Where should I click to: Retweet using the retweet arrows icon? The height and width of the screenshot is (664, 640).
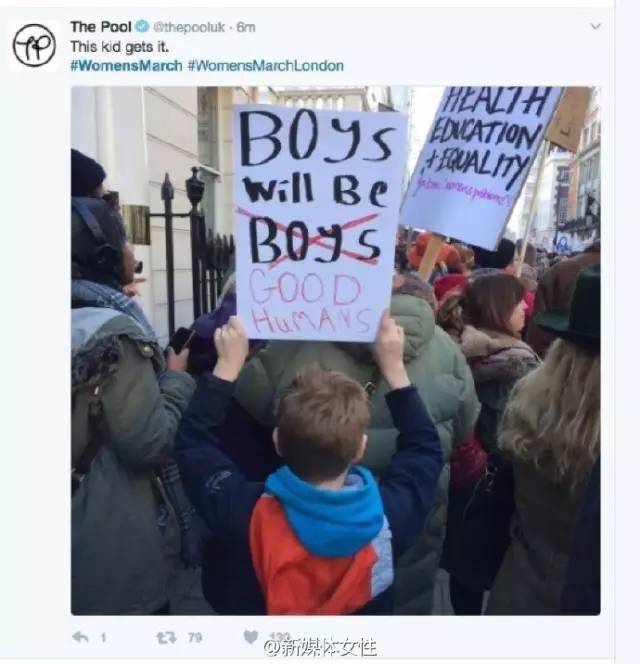click(166, 637)
